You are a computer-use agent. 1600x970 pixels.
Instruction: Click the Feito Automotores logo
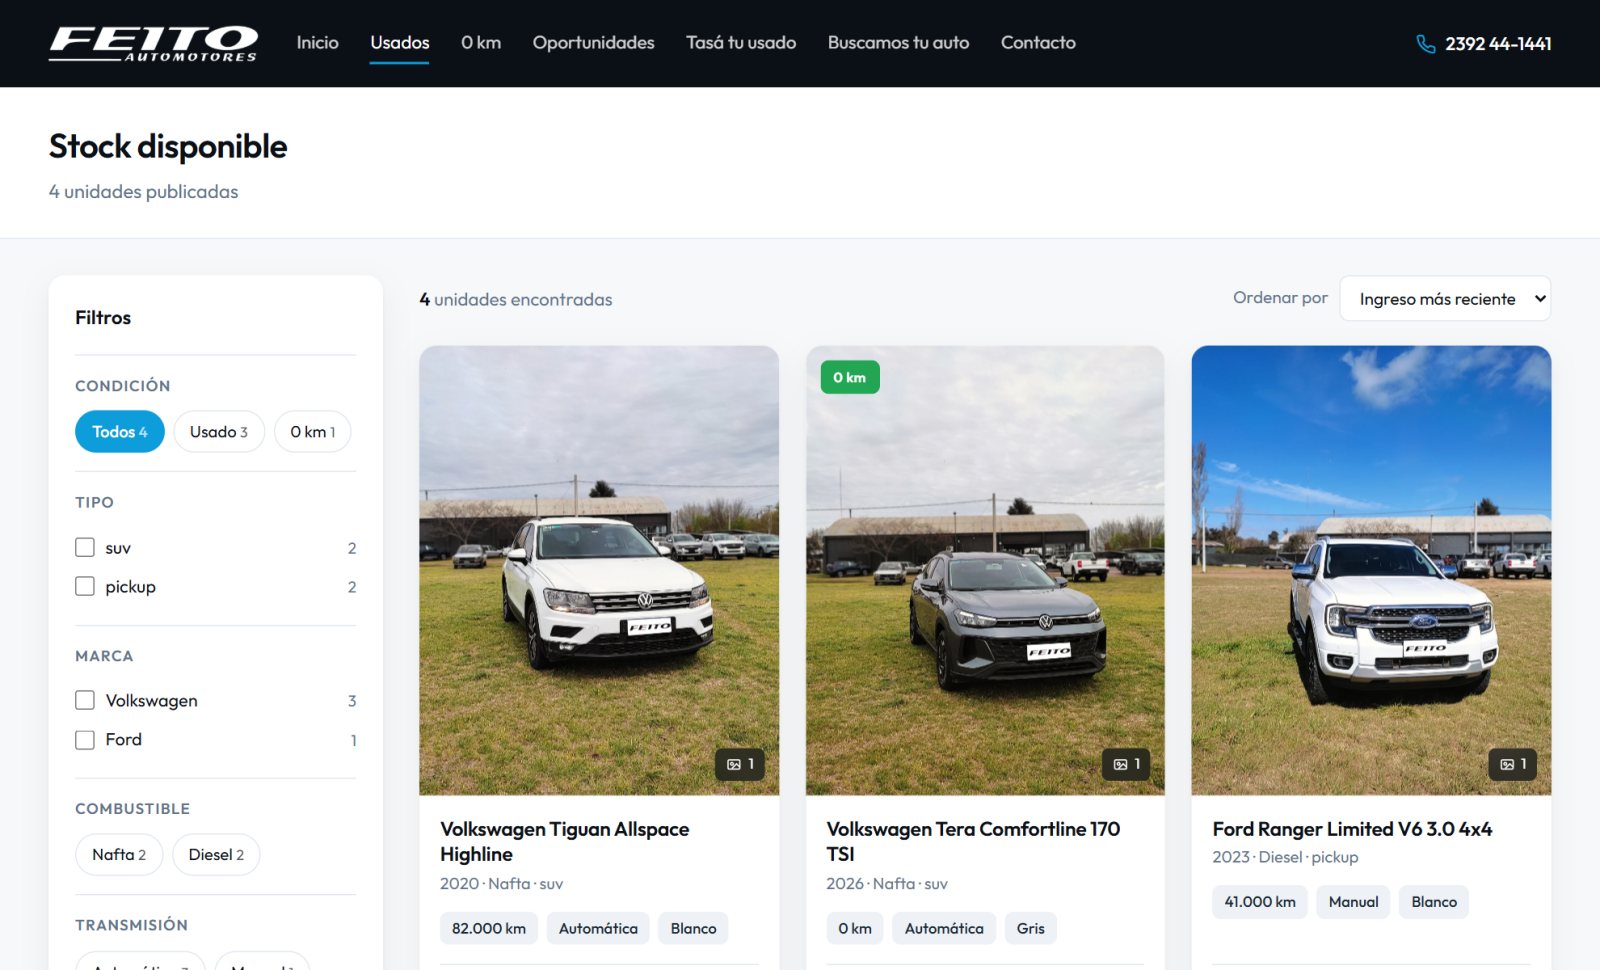[x=154, y=43]
